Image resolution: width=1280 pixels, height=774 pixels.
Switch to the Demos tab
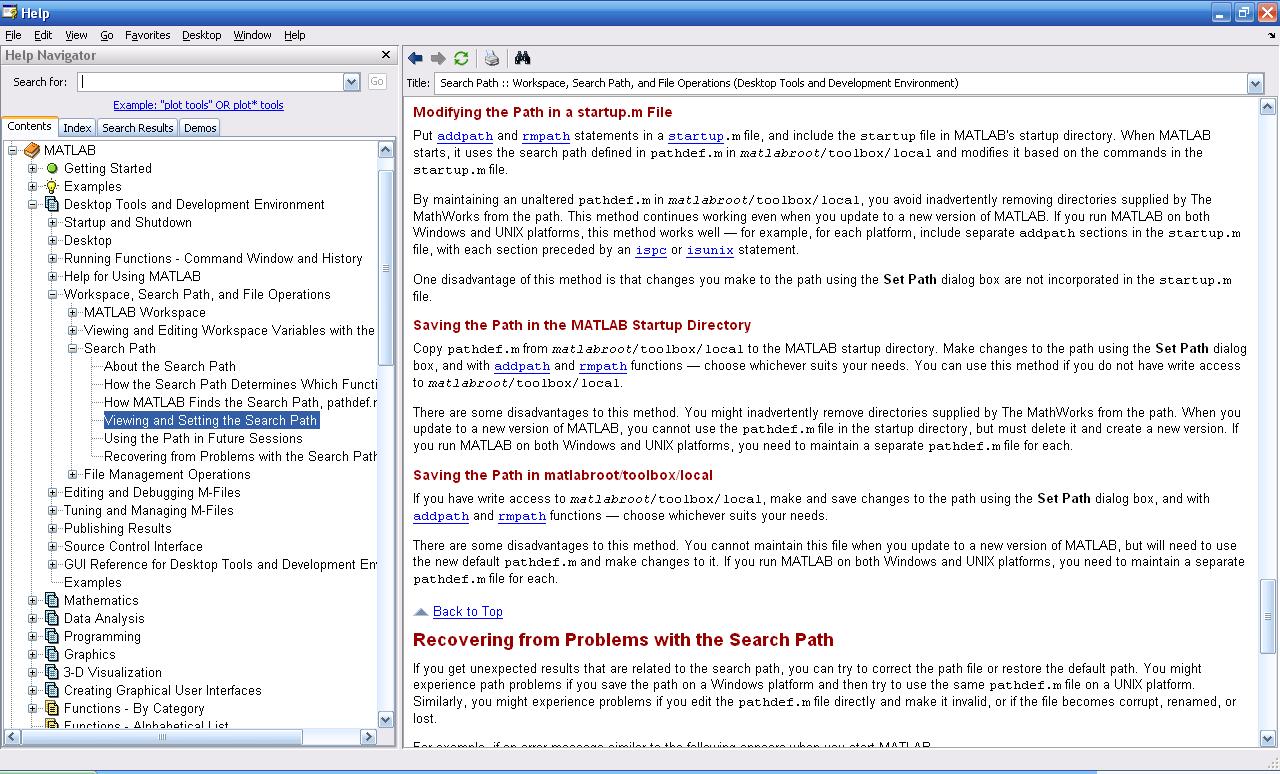point(200,128)
